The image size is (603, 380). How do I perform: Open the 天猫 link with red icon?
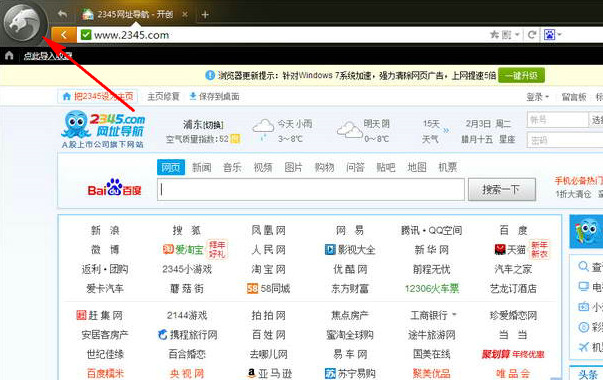(x=510, y=250)
